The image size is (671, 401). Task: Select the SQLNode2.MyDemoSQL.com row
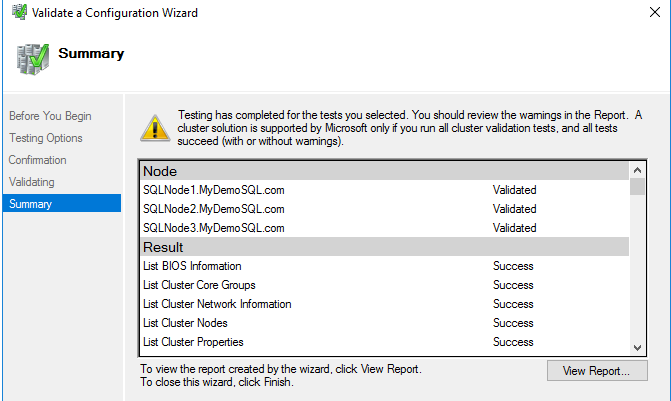click(214, 209)
